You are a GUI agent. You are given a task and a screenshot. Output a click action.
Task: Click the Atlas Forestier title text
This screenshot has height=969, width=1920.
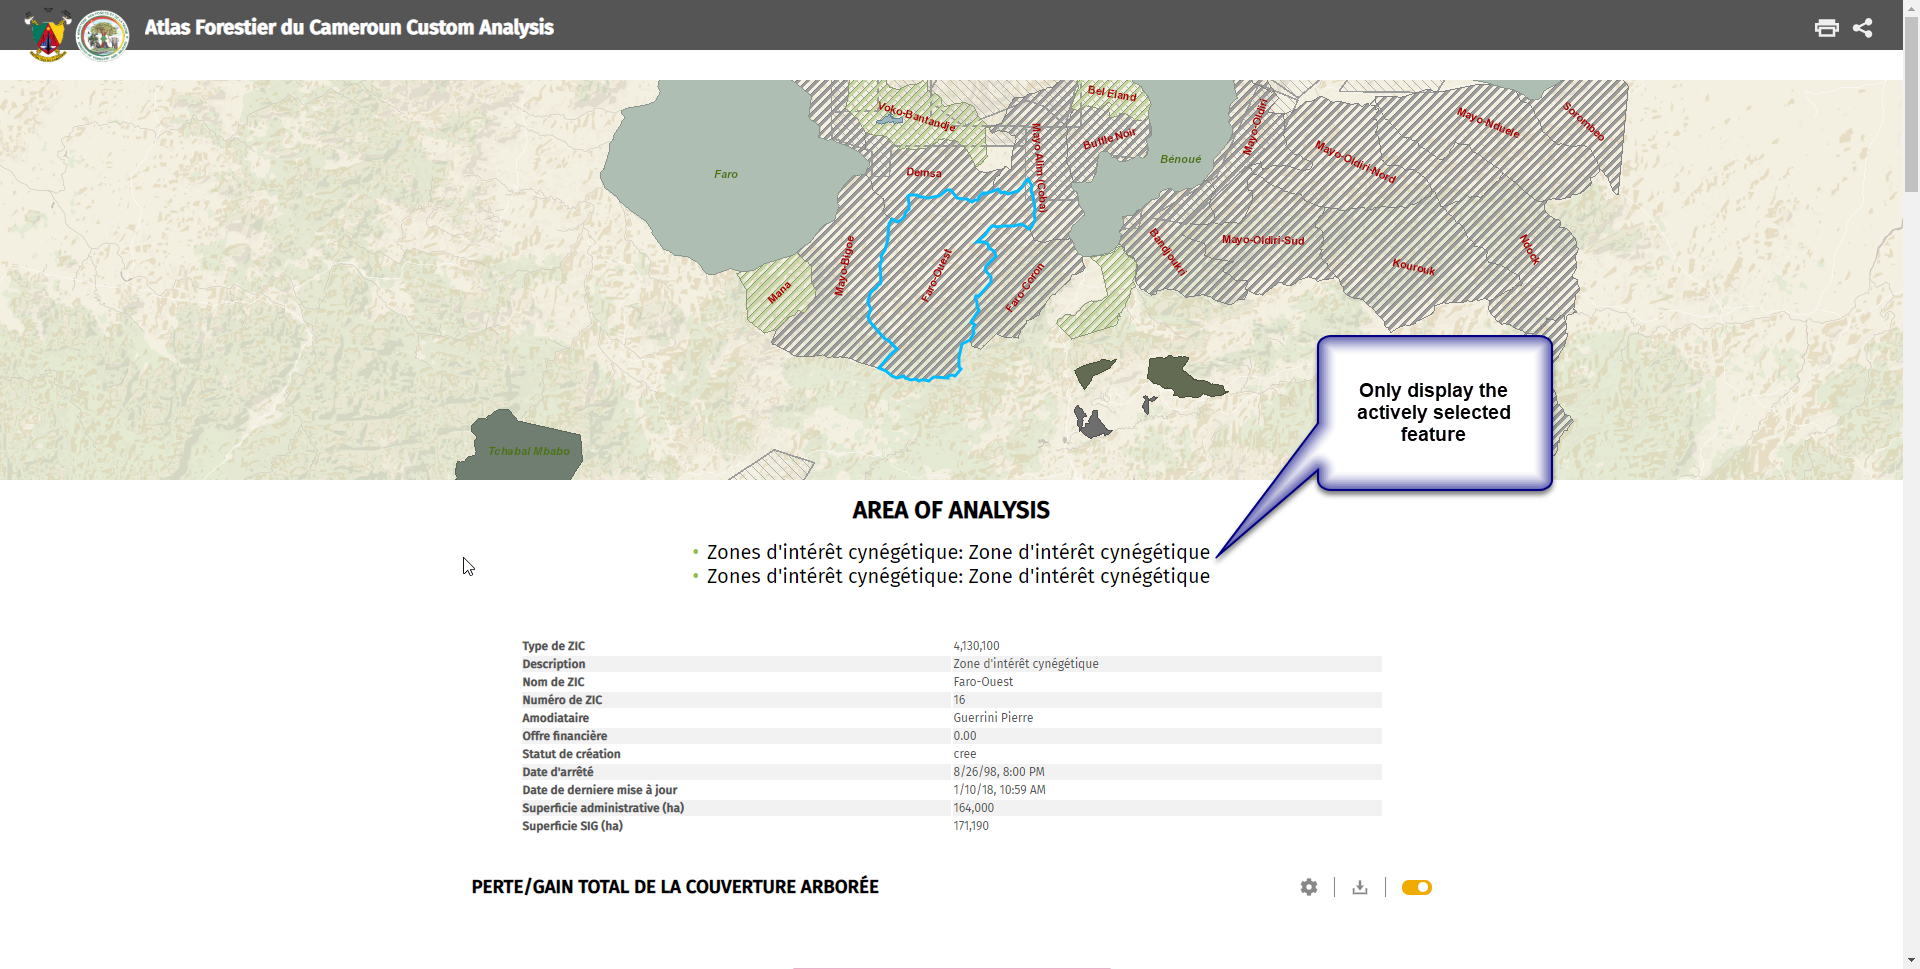348,28
